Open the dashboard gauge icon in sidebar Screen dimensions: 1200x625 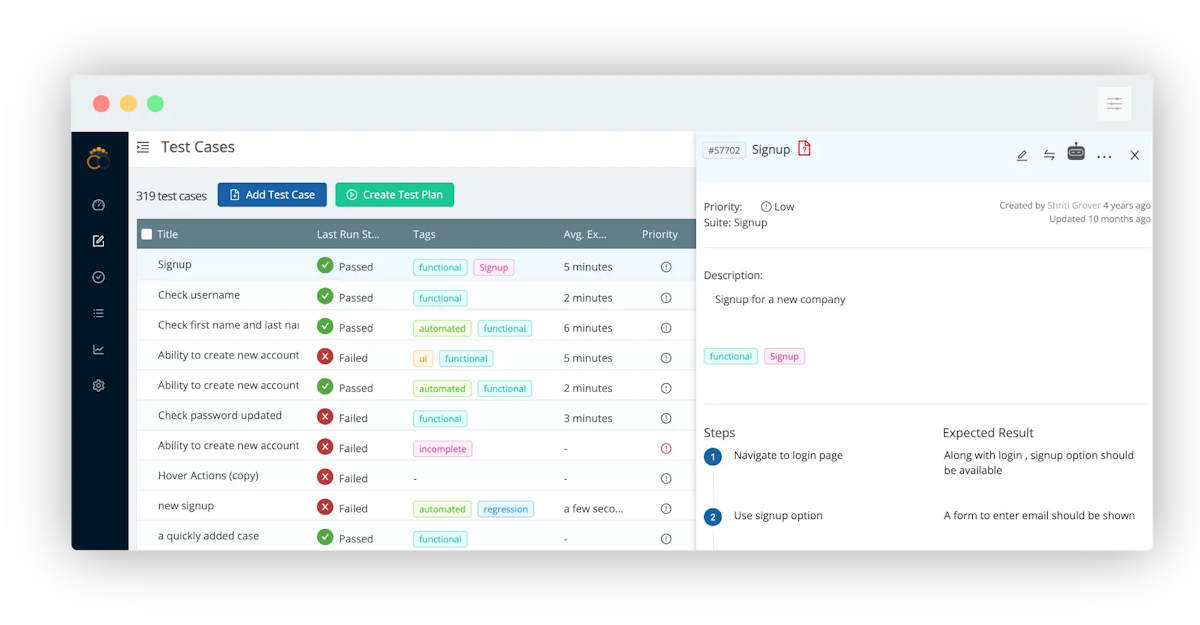click(x=98, y=205)
